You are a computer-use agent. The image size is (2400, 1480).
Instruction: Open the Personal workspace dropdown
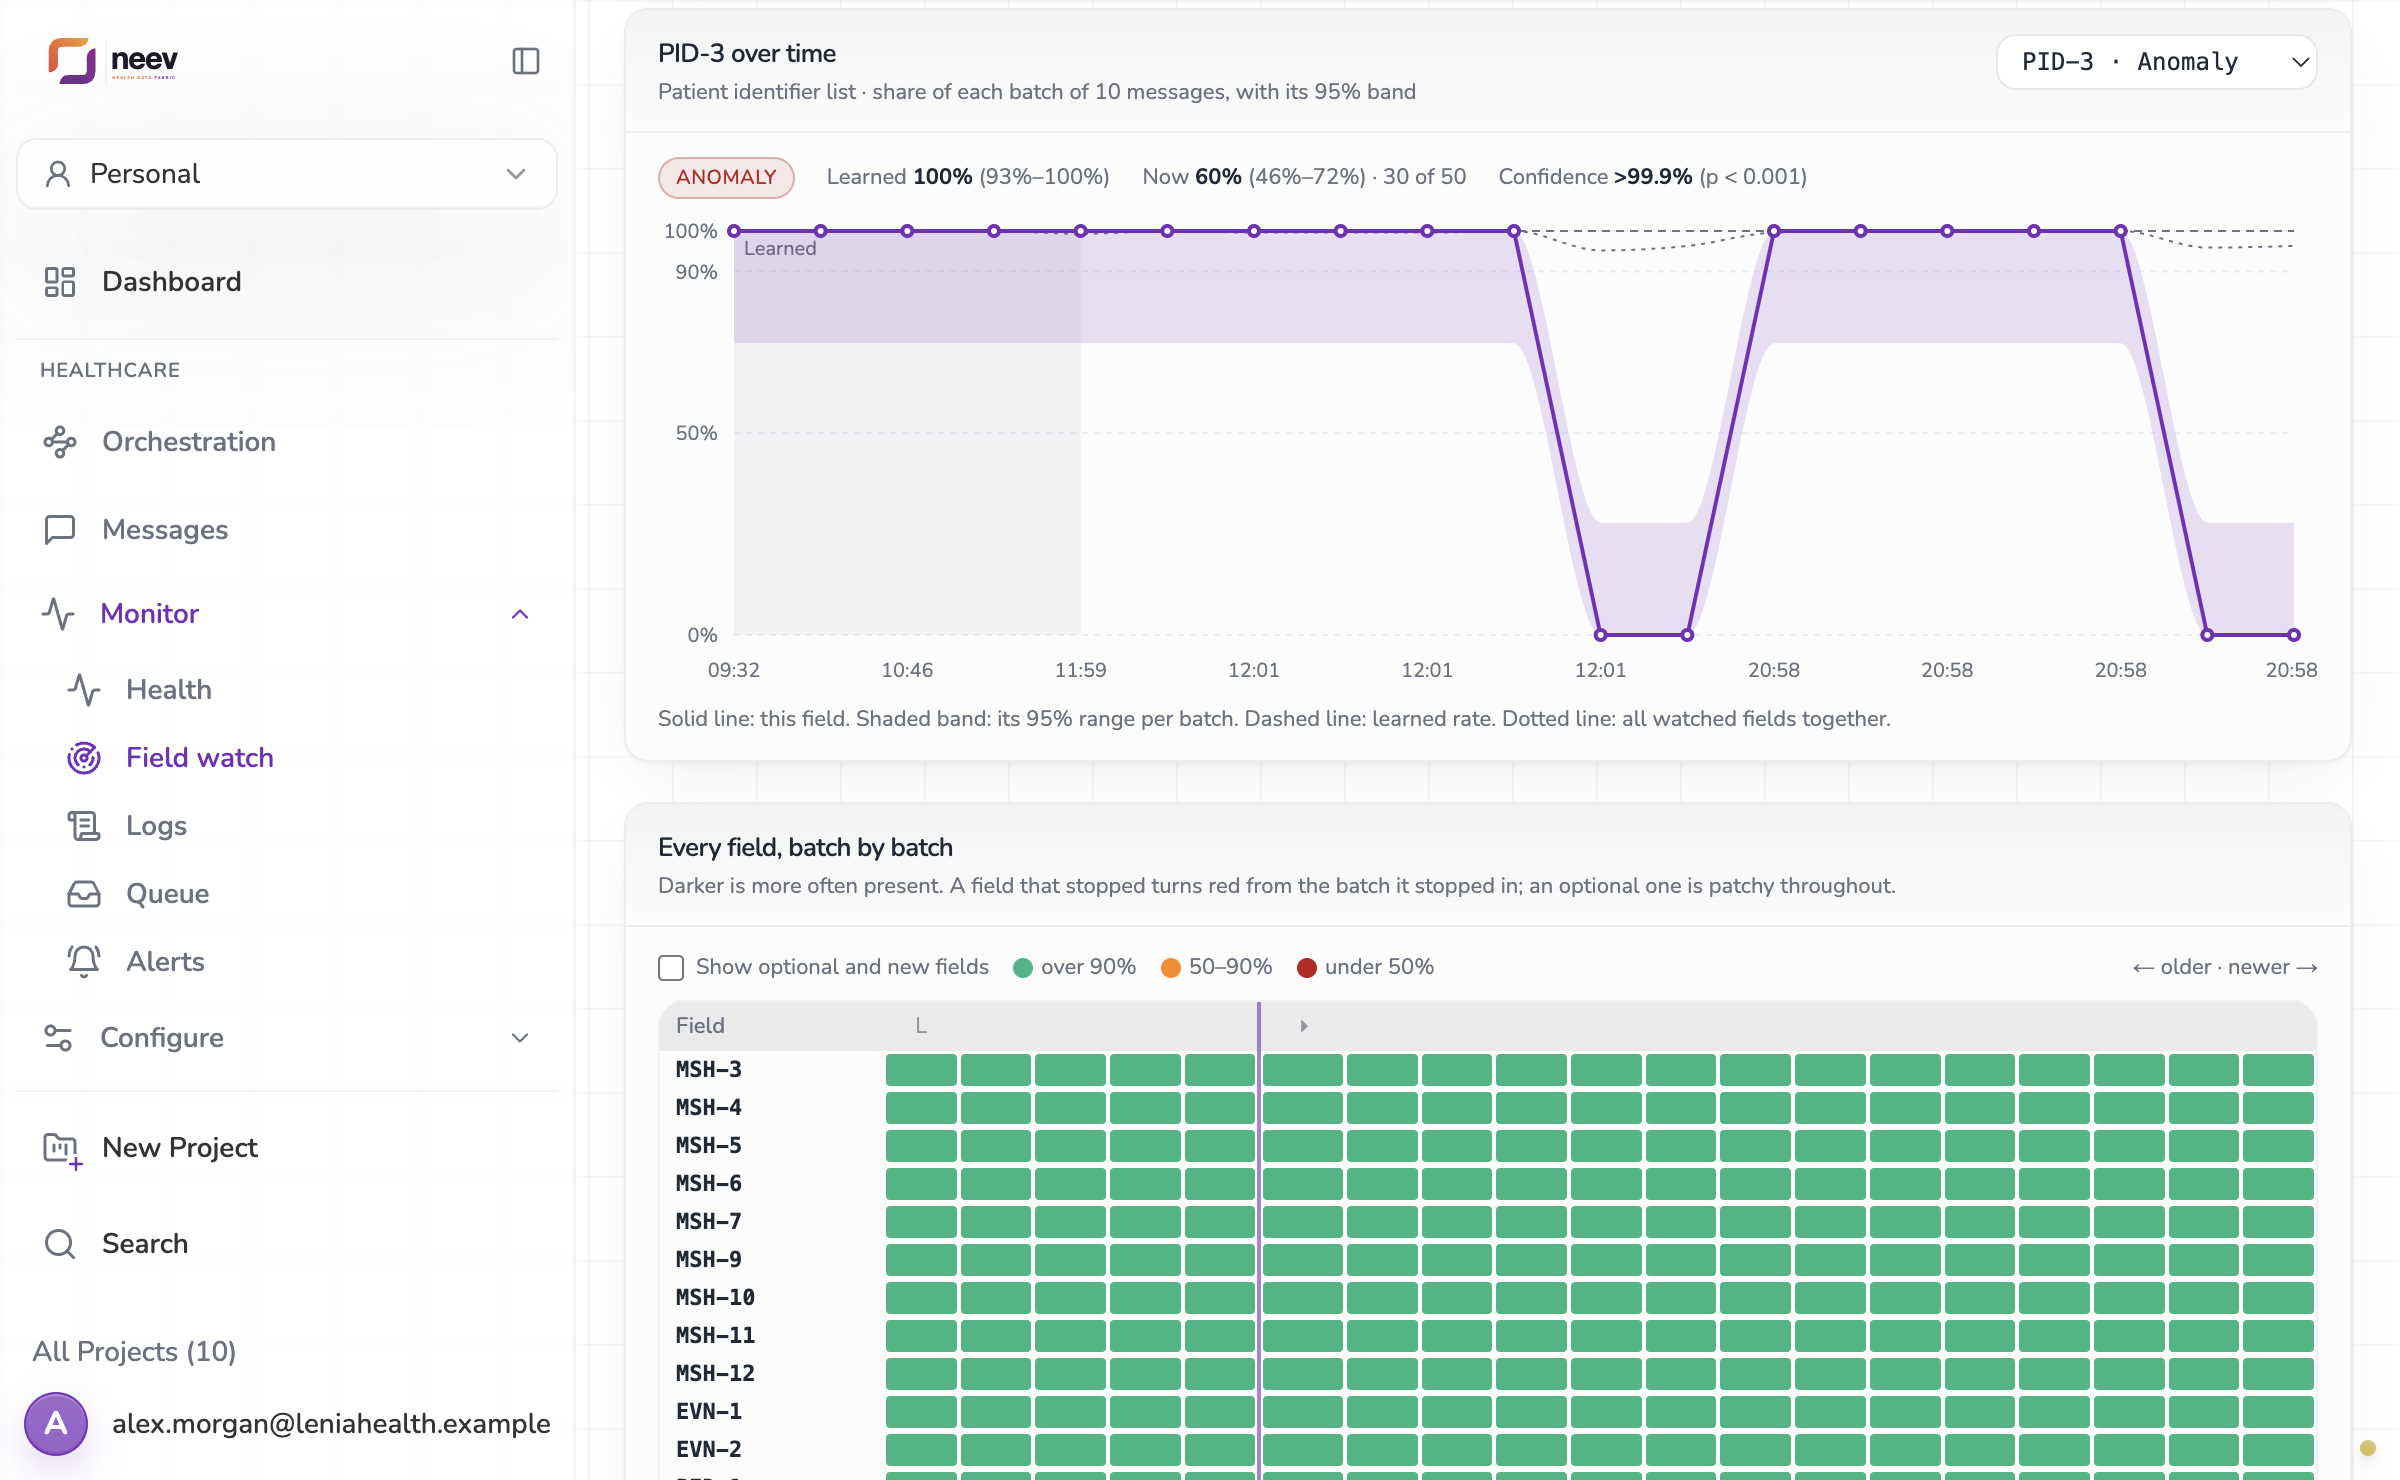[x=287, y=174]
